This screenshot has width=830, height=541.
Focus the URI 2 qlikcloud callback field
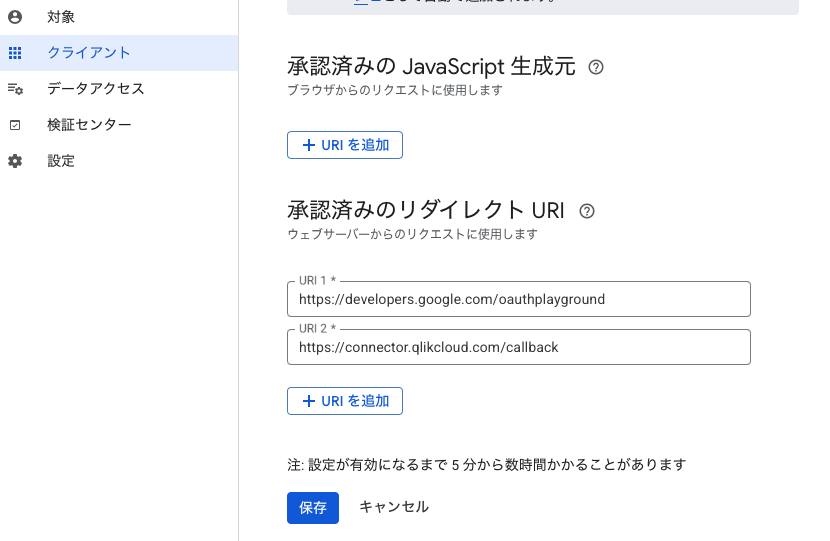pos(518,347)
